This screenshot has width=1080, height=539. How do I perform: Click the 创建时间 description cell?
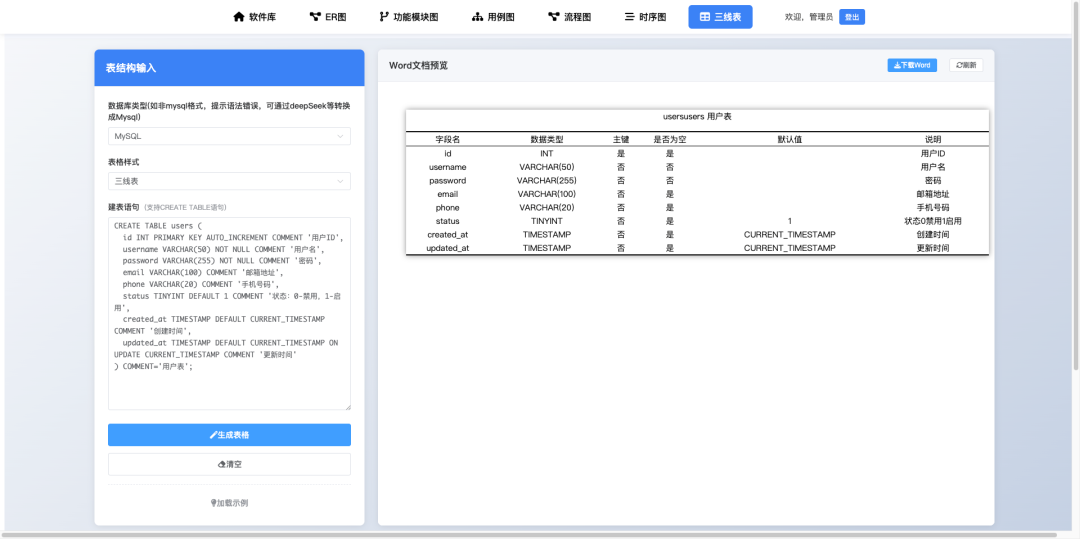tap(933, 235)
